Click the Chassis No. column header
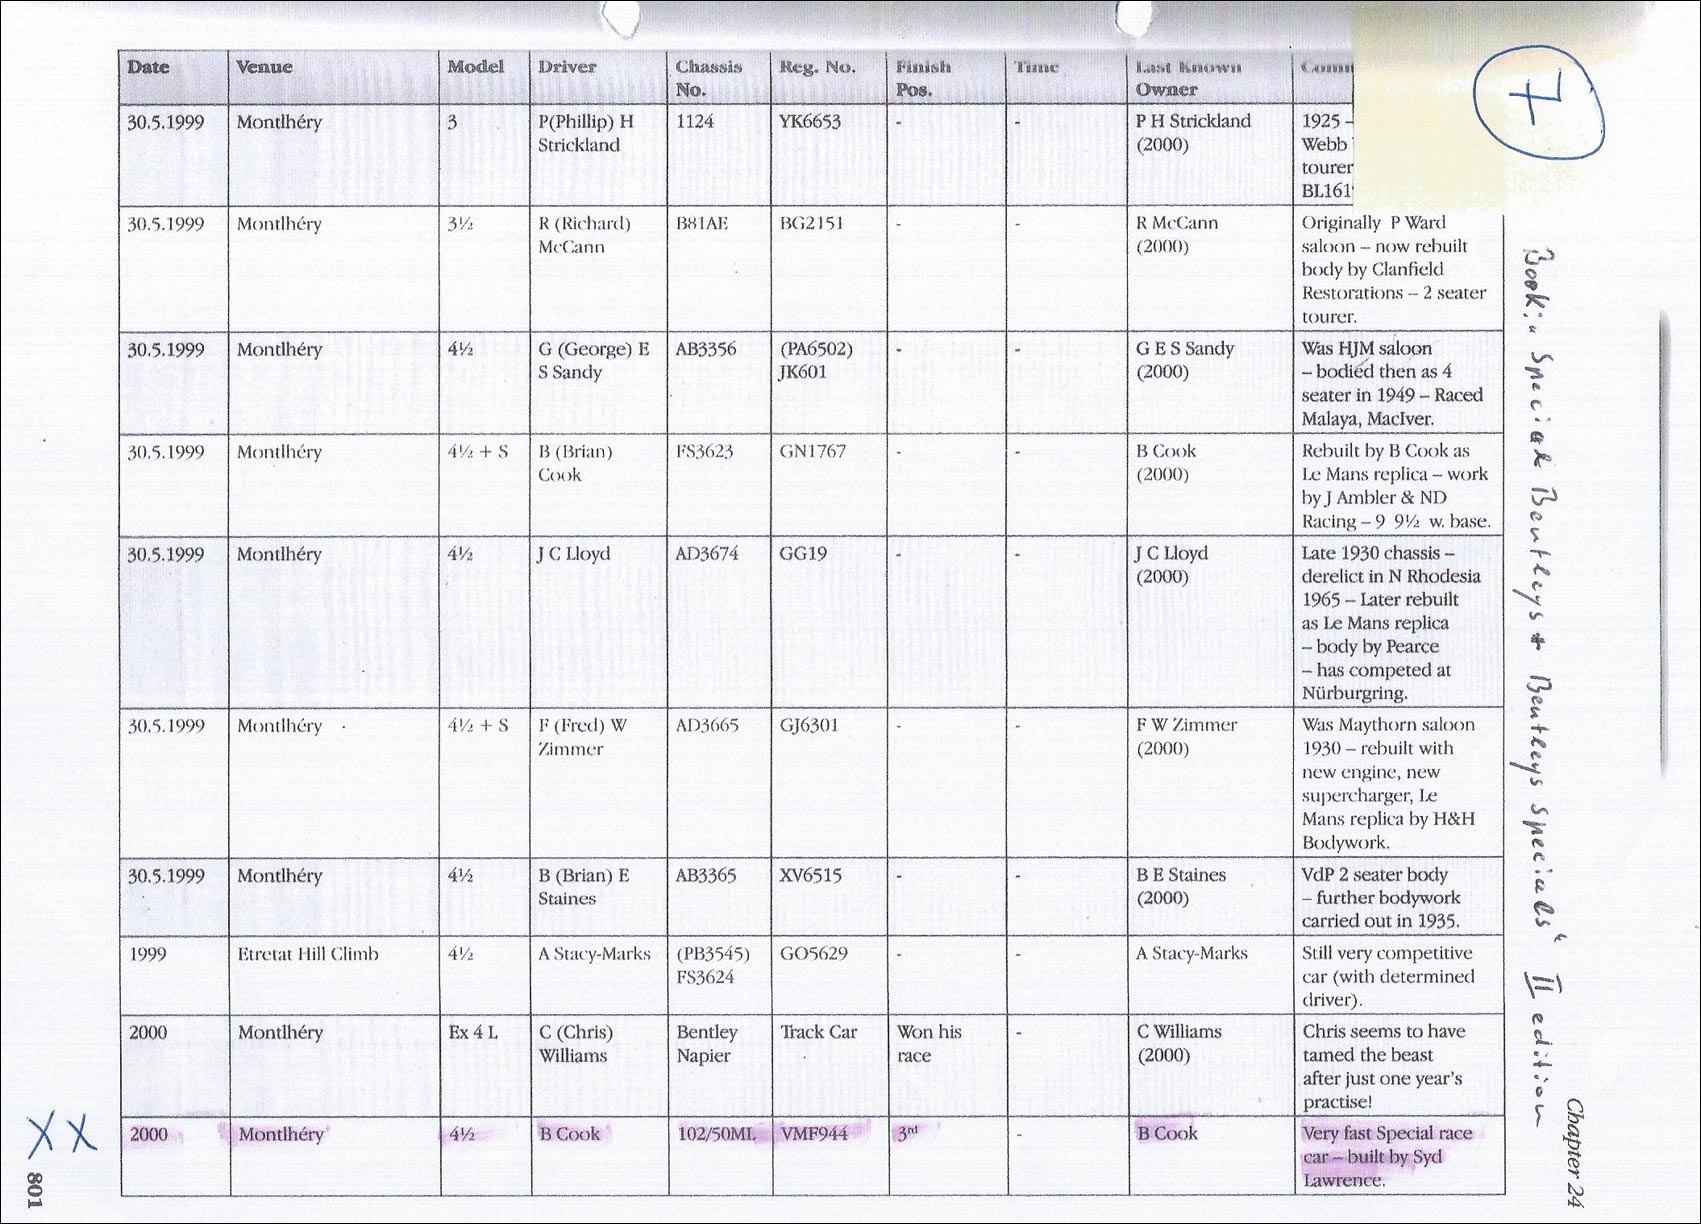Screen dimensions: 1701x1224 click(708, 78)
